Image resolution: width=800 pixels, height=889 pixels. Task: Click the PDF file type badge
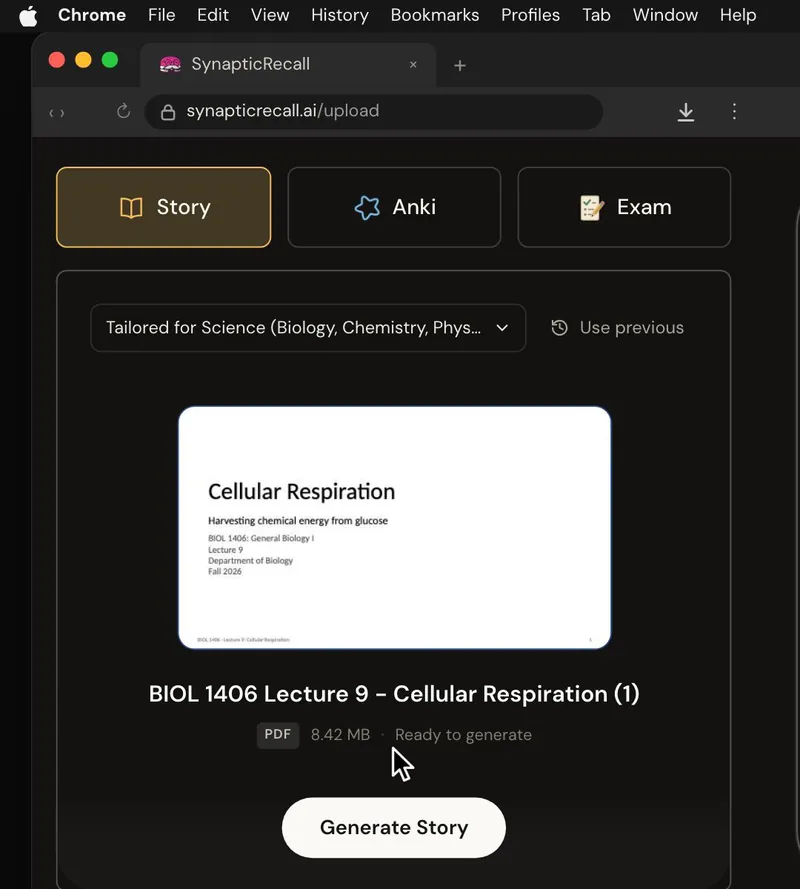point(278,735)
